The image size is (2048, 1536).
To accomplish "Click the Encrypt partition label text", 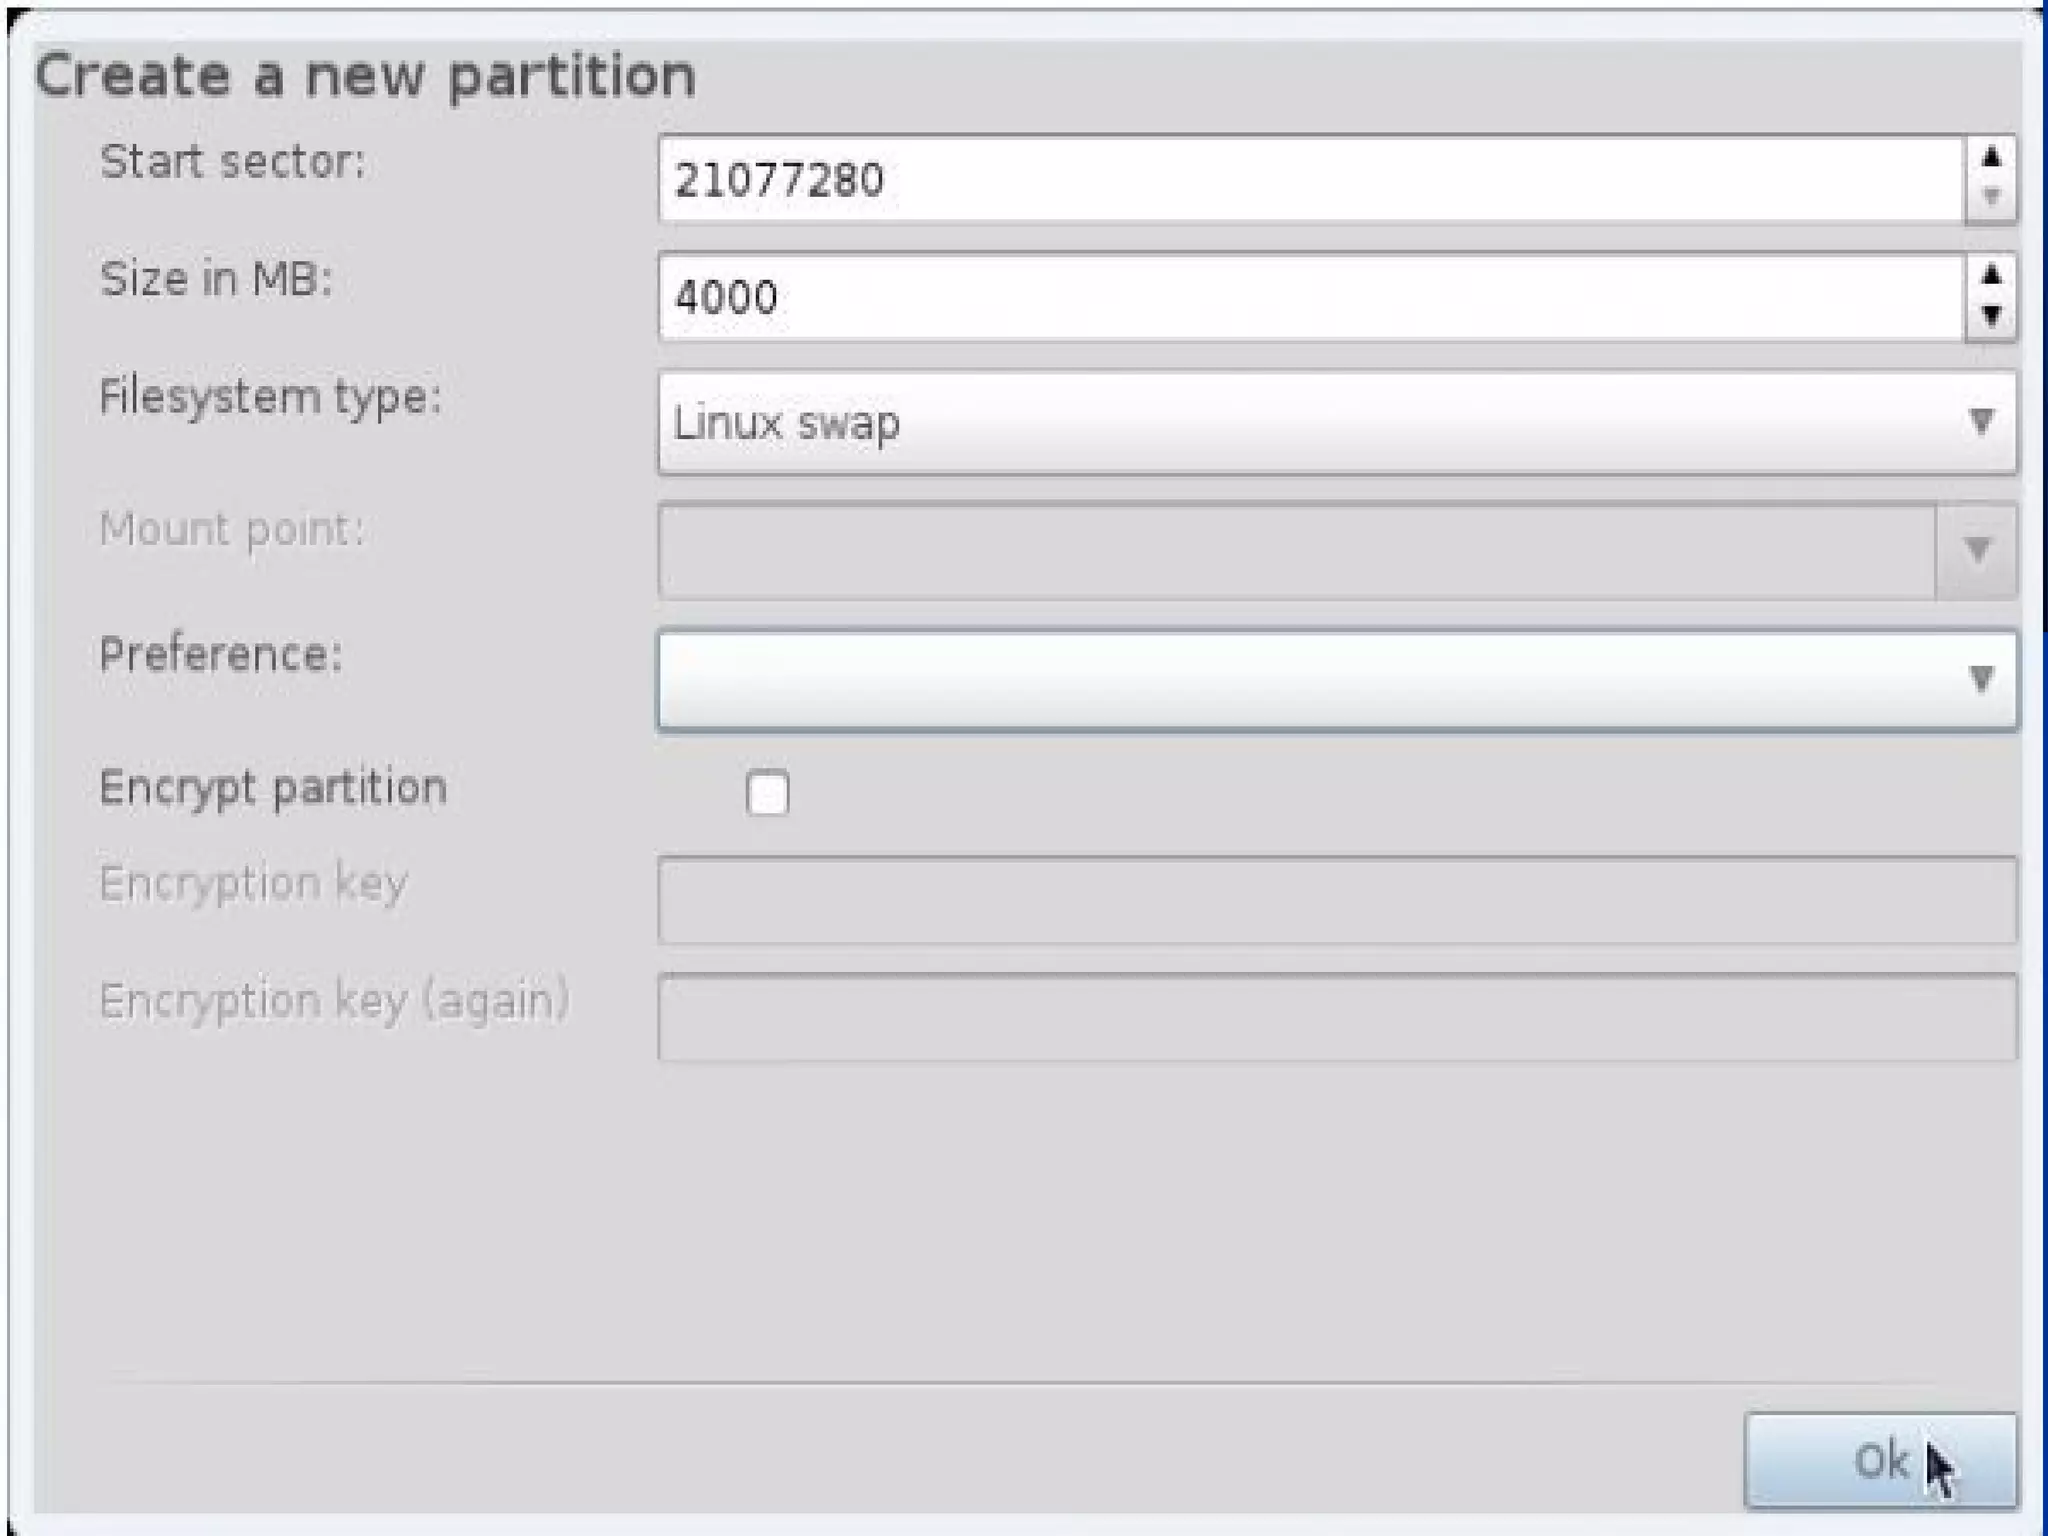I will 273,788.
